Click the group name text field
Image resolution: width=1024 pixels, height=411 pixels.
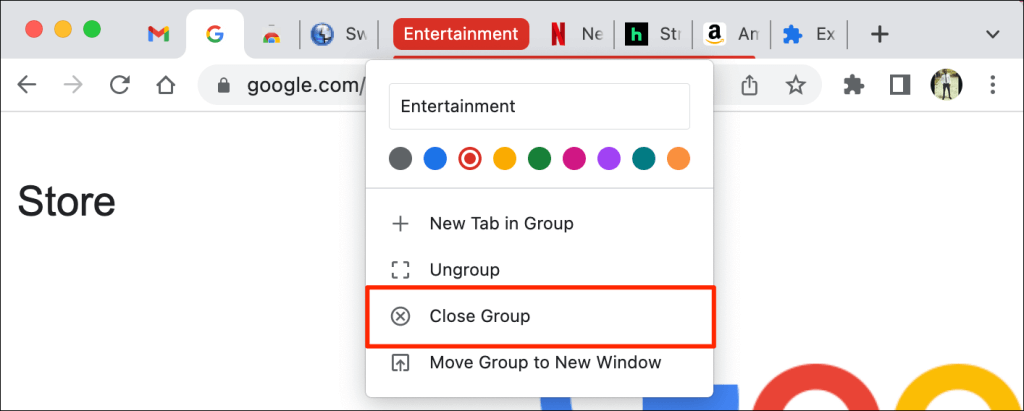(539, 106)
